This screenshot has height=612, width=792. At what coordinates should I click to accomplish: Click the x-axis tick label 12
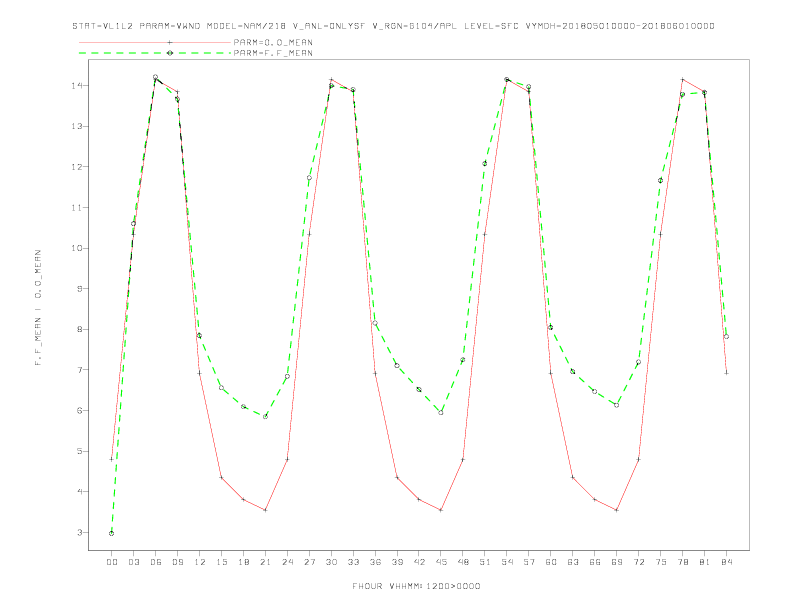coord(200,562)
